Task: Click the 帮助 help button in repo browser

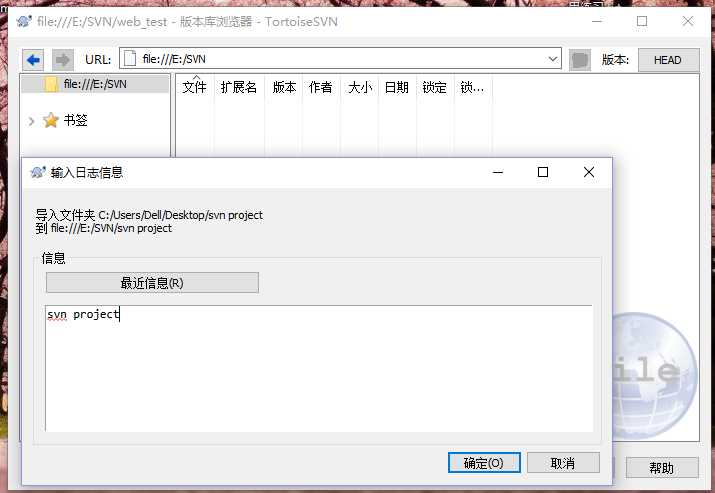Action: pos(662,467)
